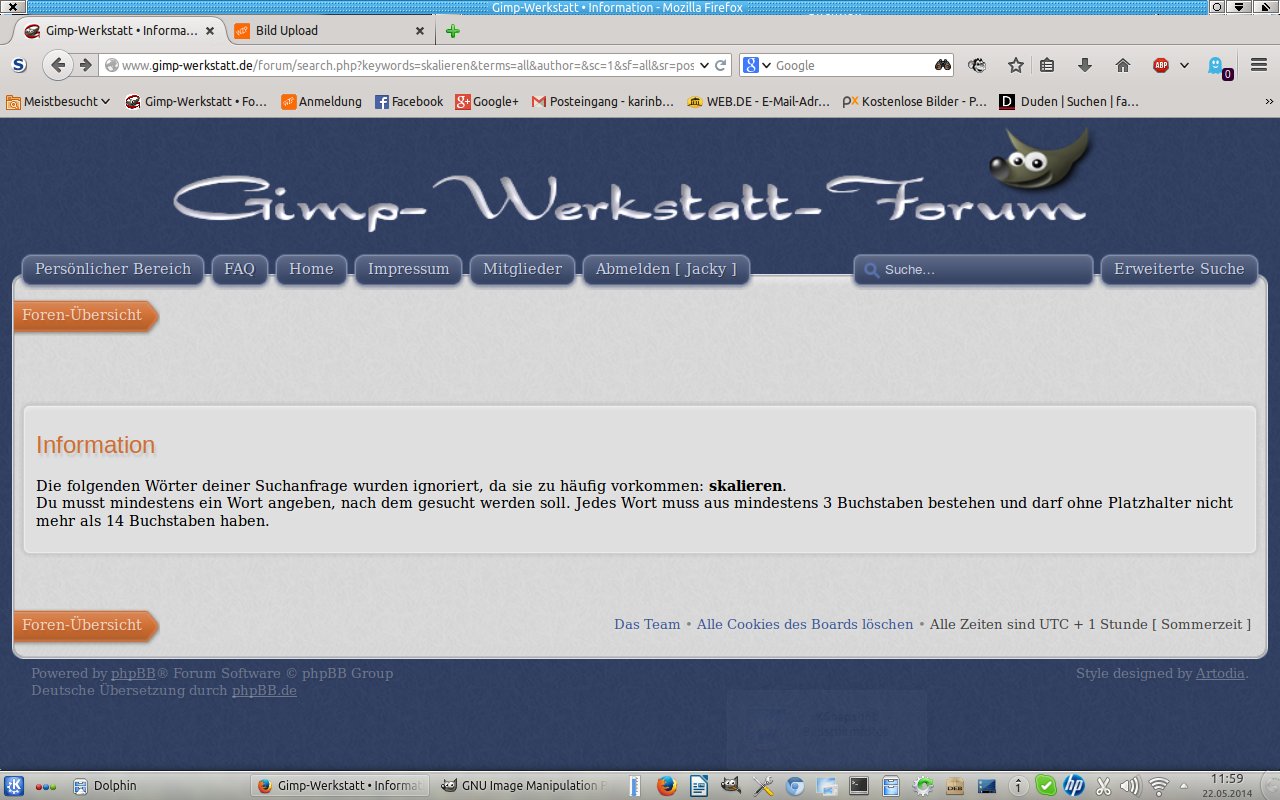Open the Anmeldung bookmark
1280x800 pixels.
[321, 101]
